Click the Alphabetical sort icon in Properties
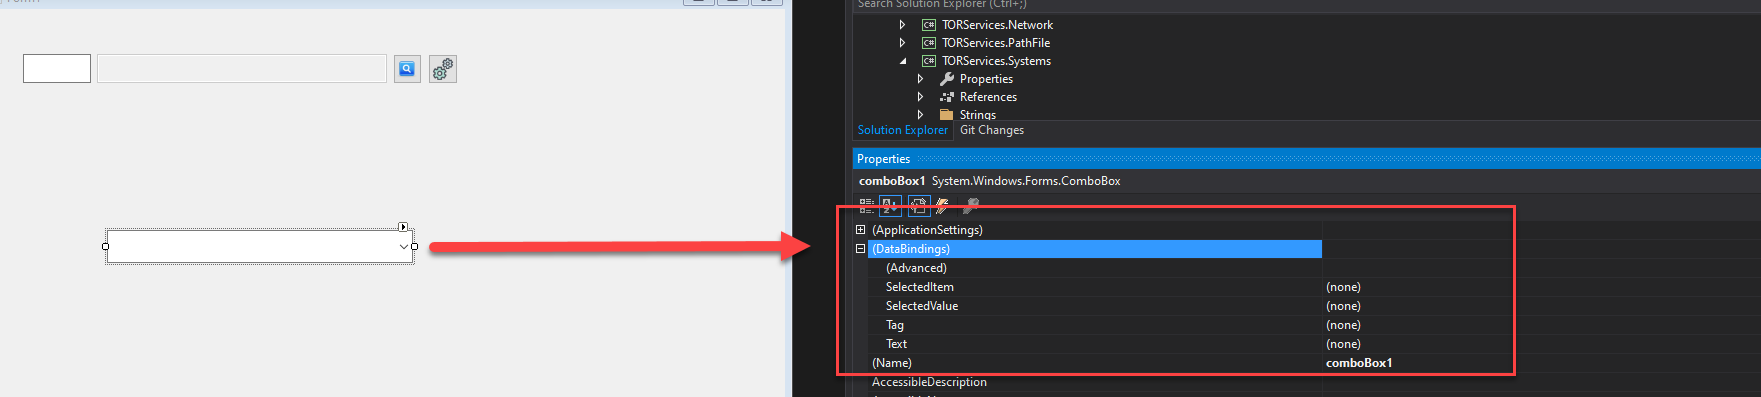 coord(890,206)
